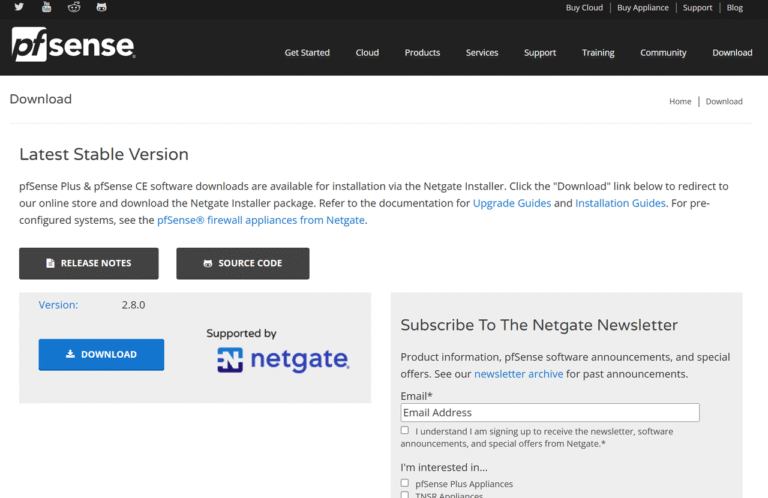Open the YouTube channel icon
768x498 pixels.
coord(46,7)
